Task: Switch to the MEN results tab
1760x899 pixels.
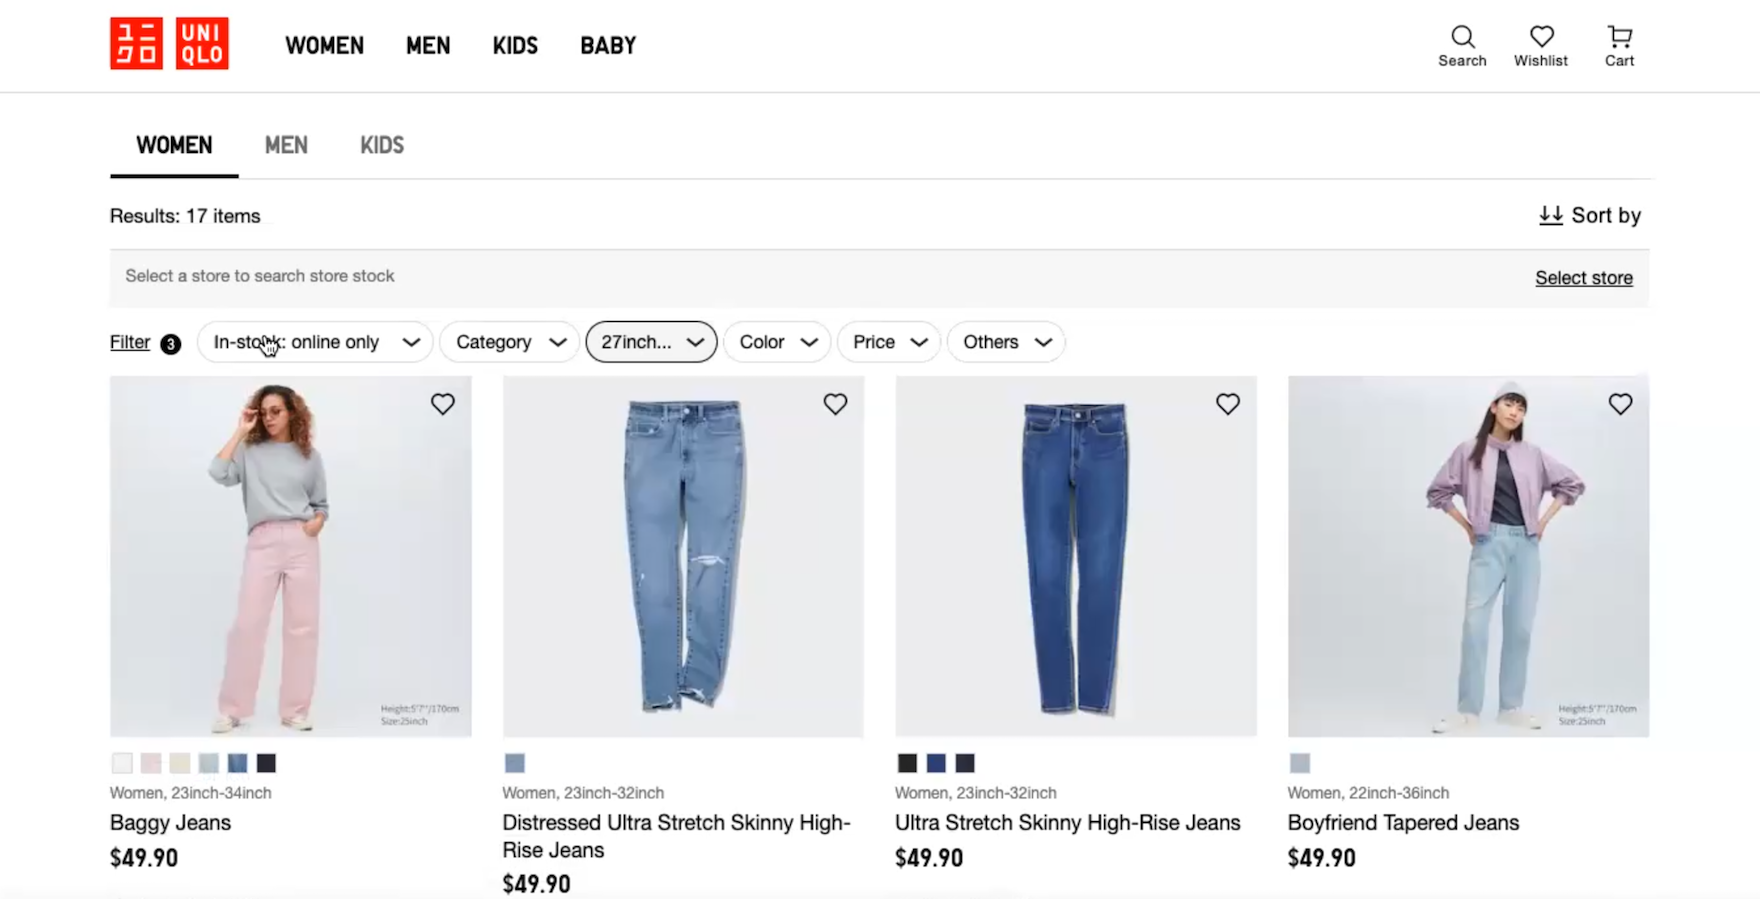Action: (286, 146)
